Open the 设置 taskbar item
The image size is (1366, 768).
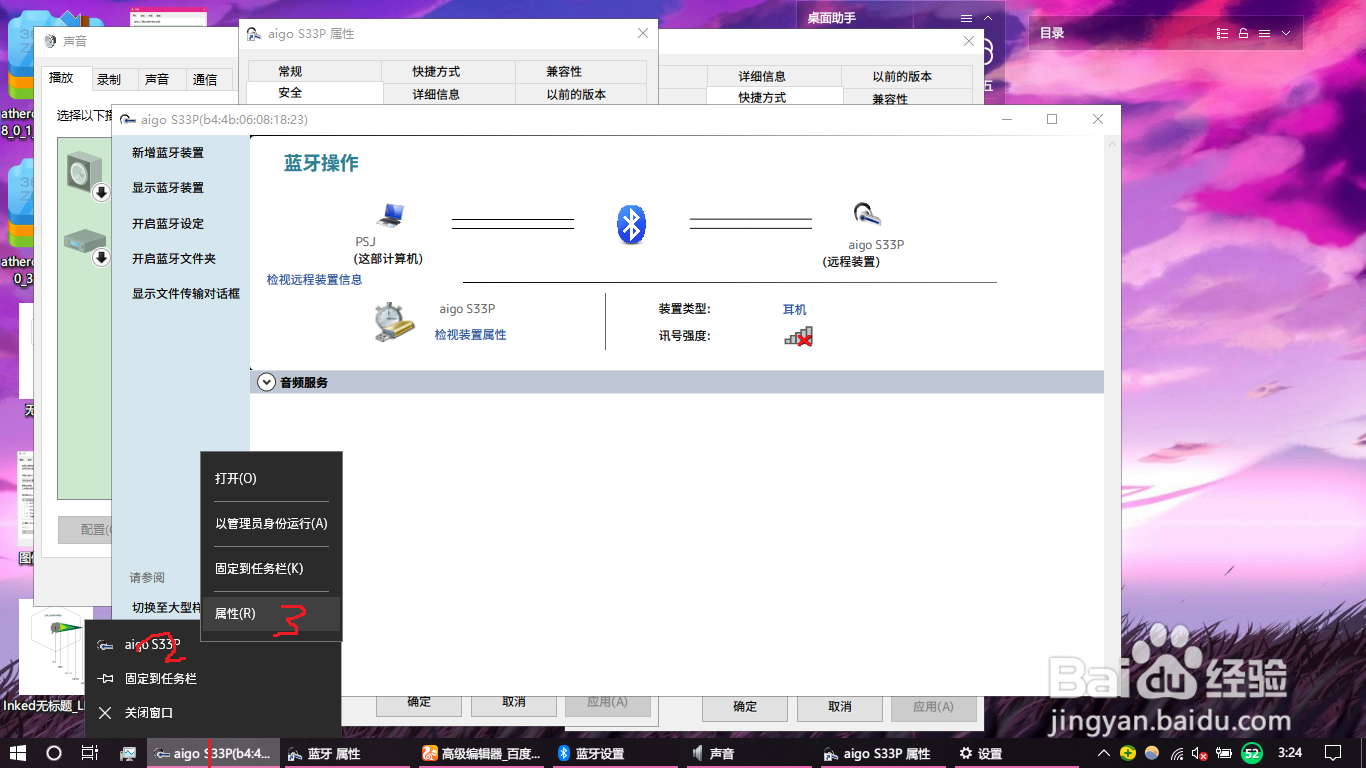pos(1015,753)
